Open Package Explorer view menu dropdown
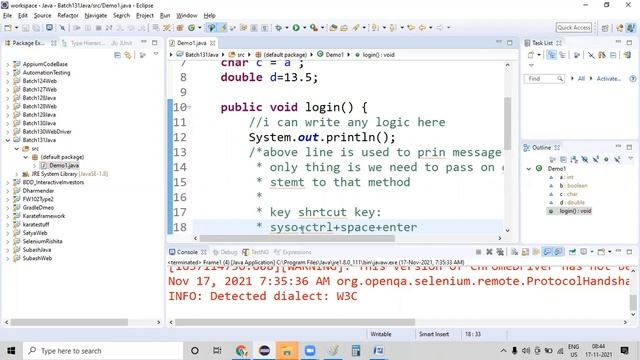 click(156, 54)
